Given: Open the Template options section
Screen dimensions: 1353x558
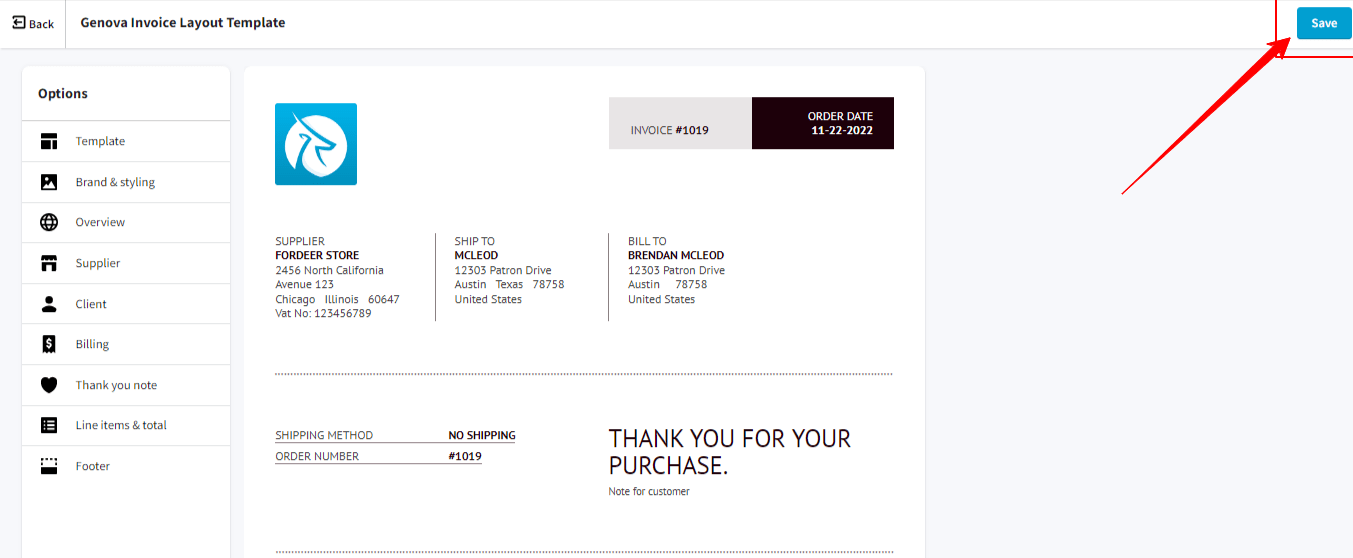Looking at the screenshot, I should click(126, 141).
